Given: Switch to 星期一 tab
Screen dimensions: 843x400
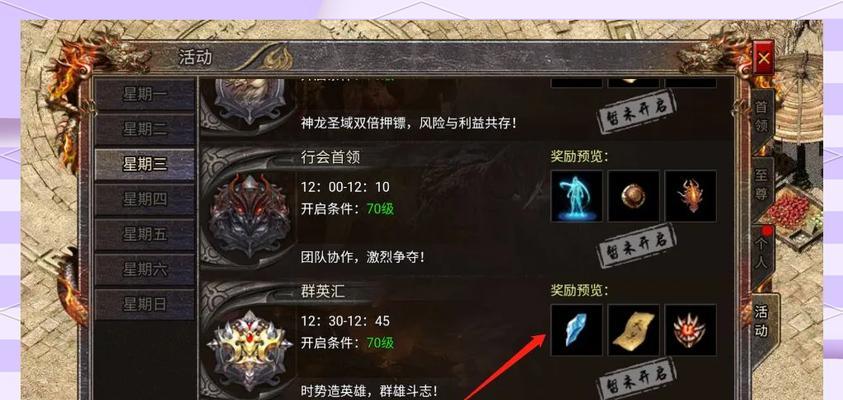Looking at the screenshot, I should (145, 94).
